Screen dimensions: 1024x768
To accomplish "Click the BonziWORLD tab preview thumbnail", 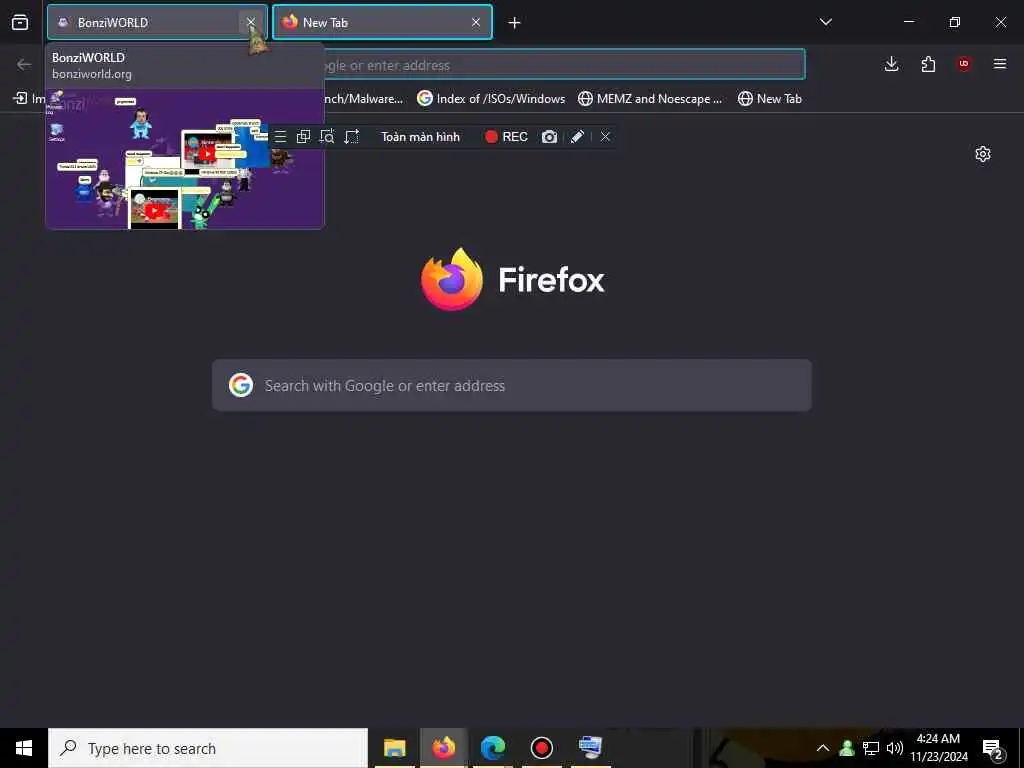I will click(x=185, y=159).
